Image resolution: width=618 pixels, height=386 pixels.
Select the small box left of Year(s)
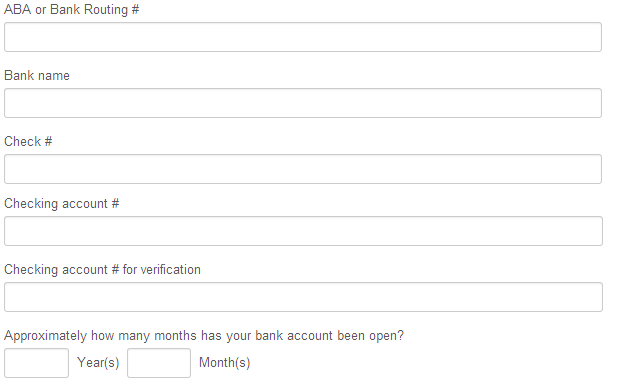tap(36, 363)
